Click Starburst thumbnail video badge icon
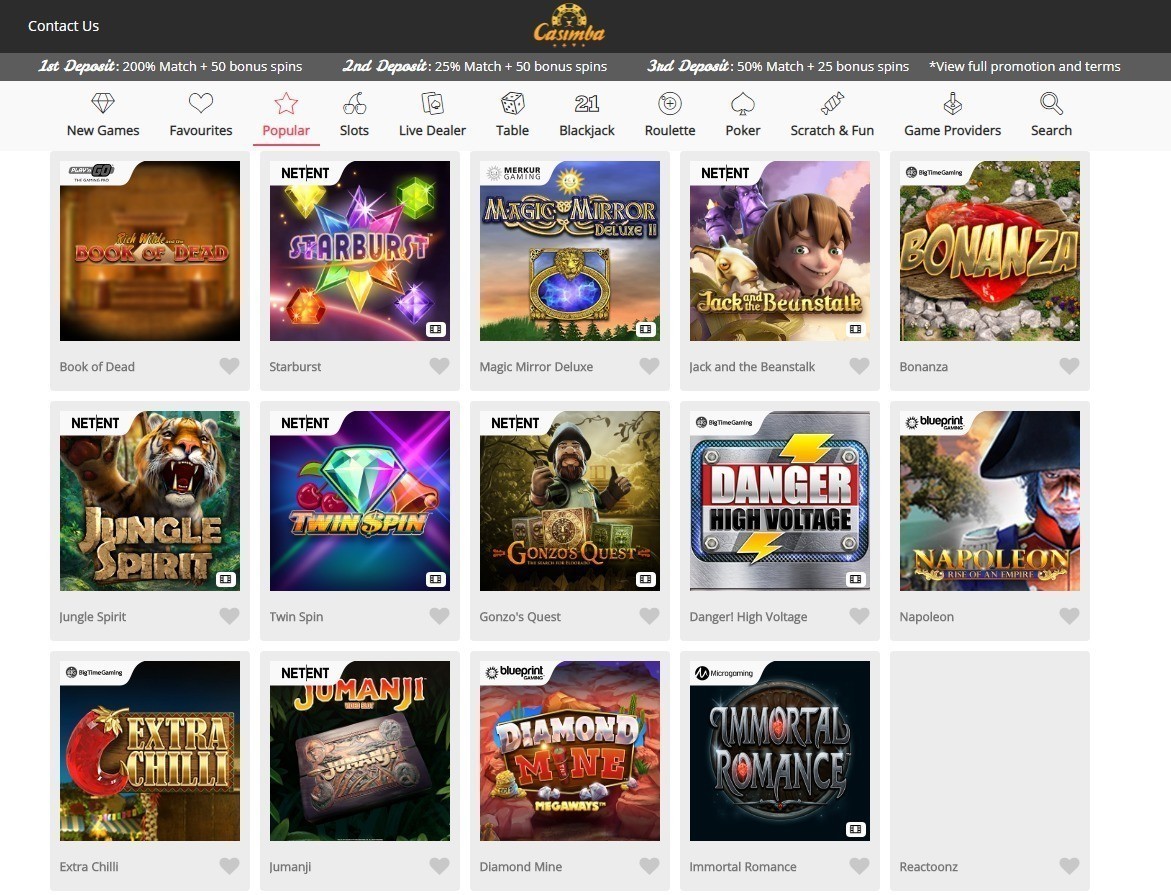 [435, 329]
